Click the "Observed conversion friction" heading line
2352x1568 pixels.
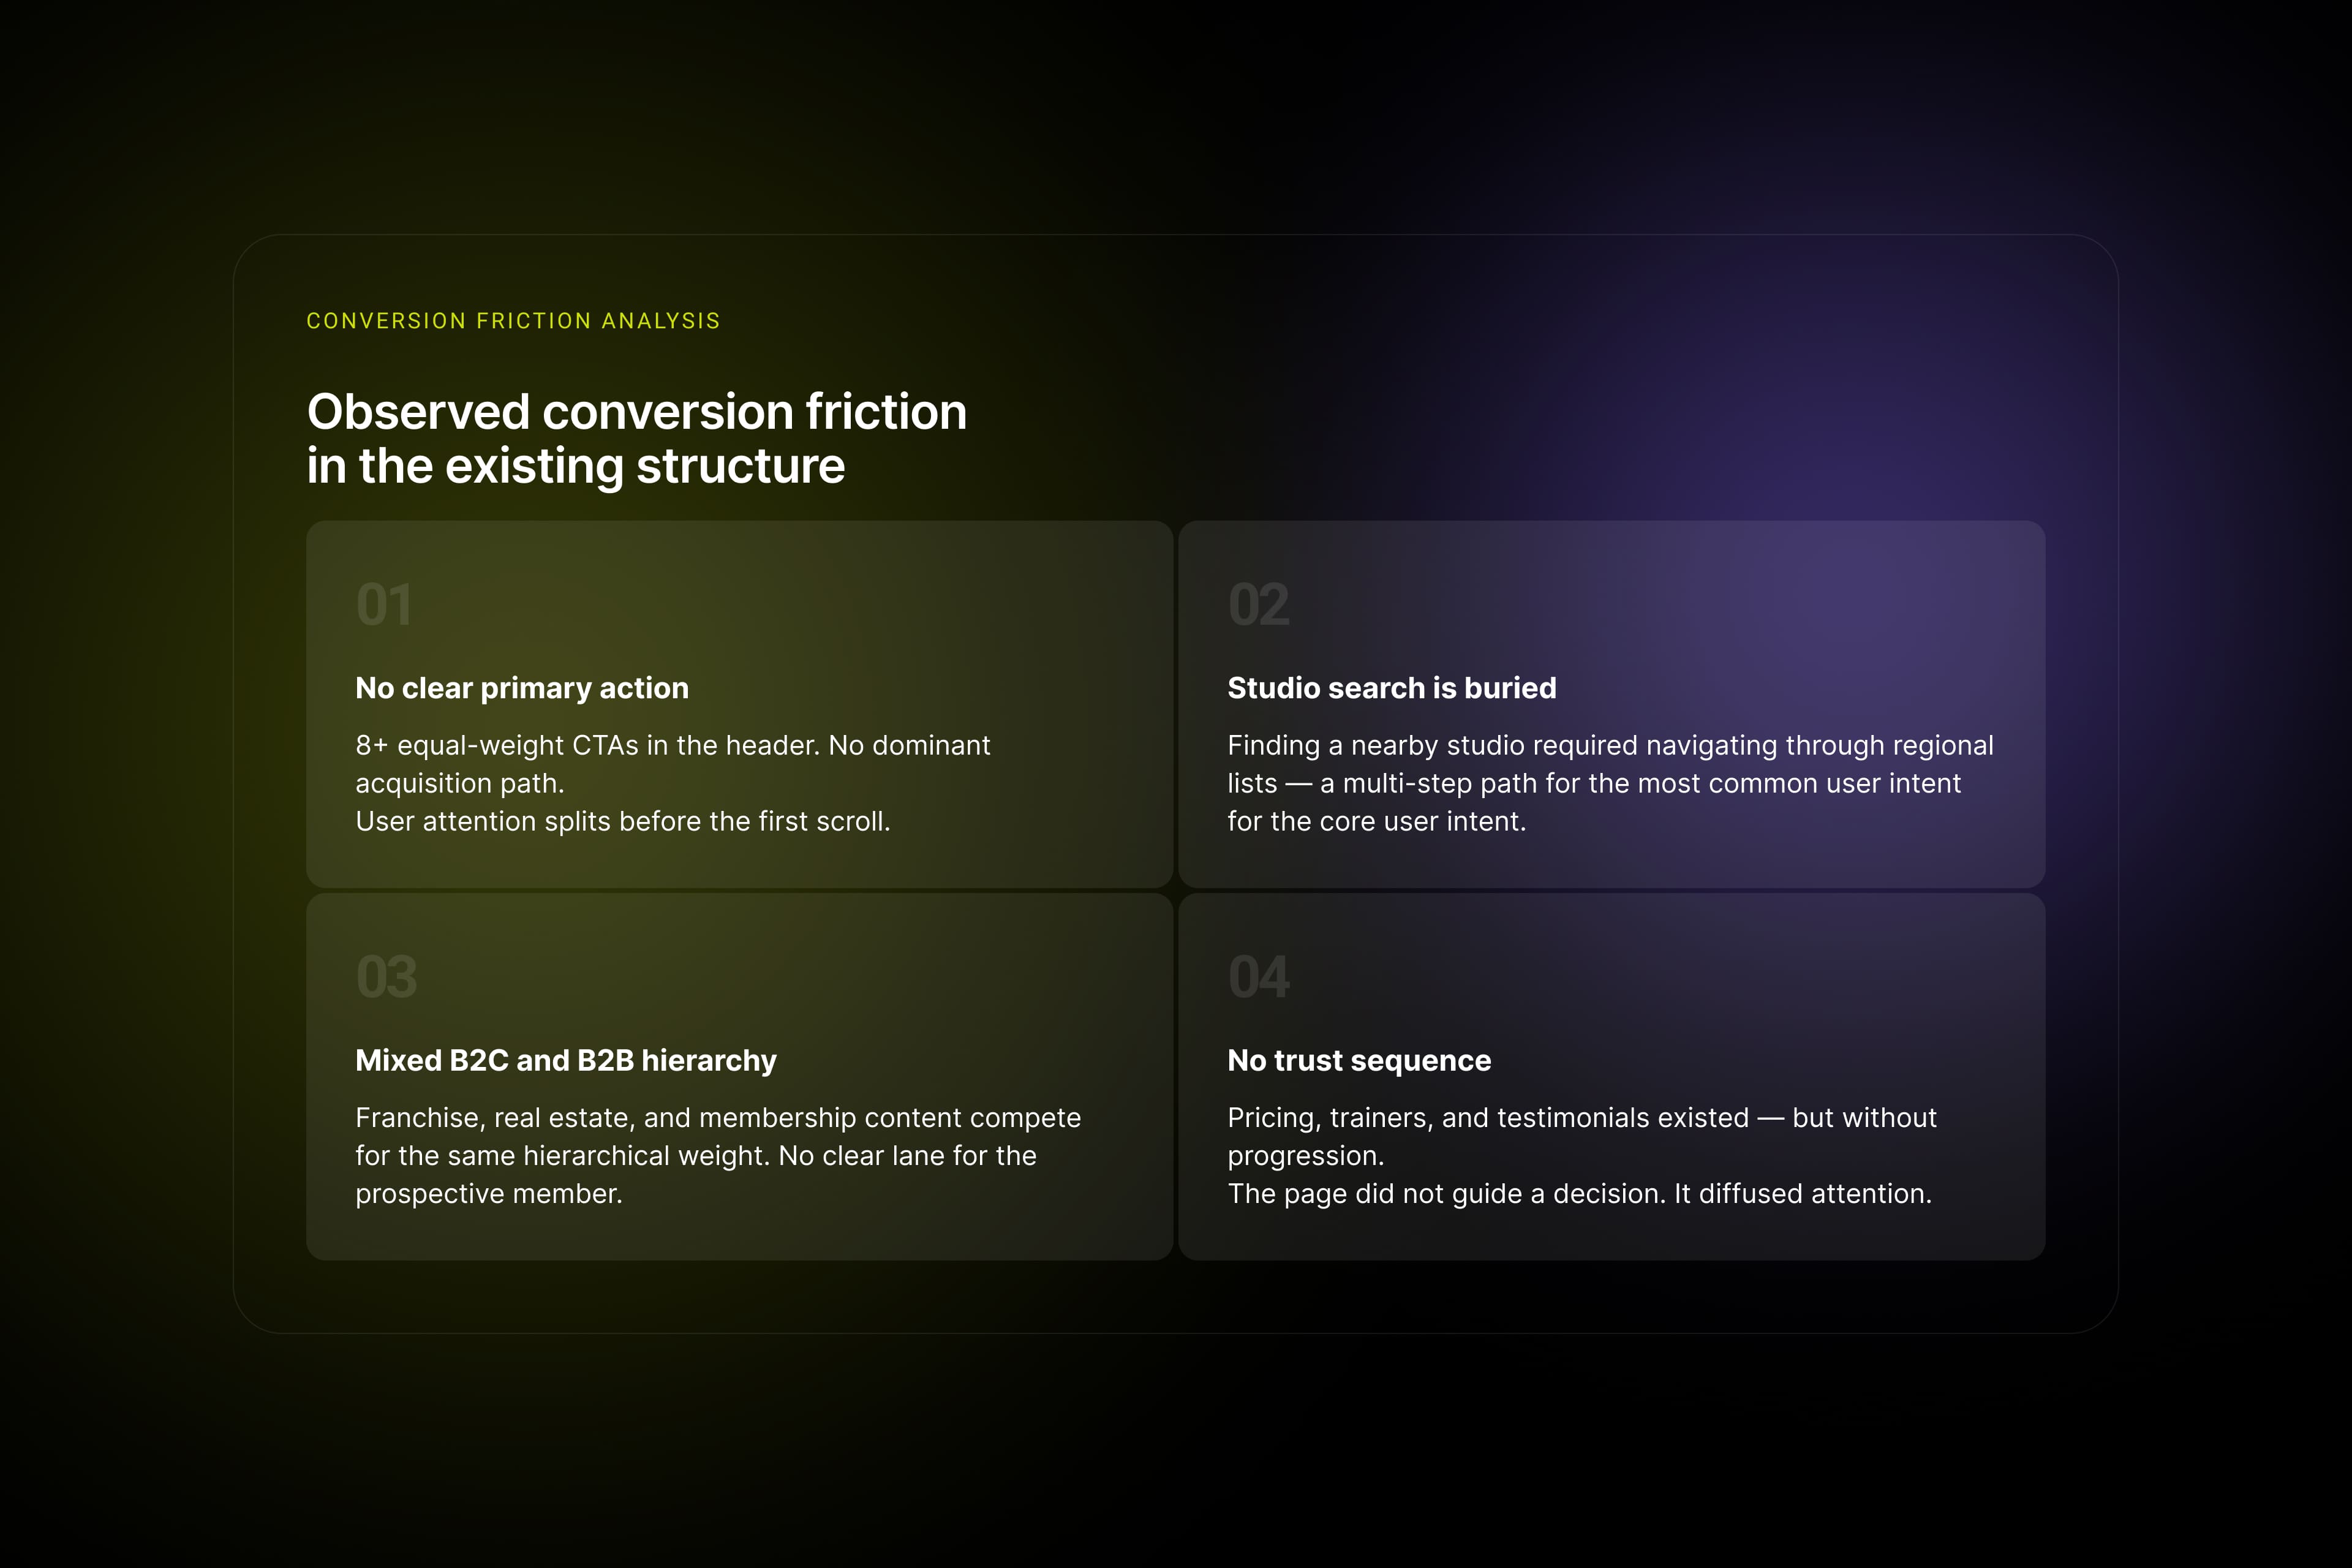[637, 412]
